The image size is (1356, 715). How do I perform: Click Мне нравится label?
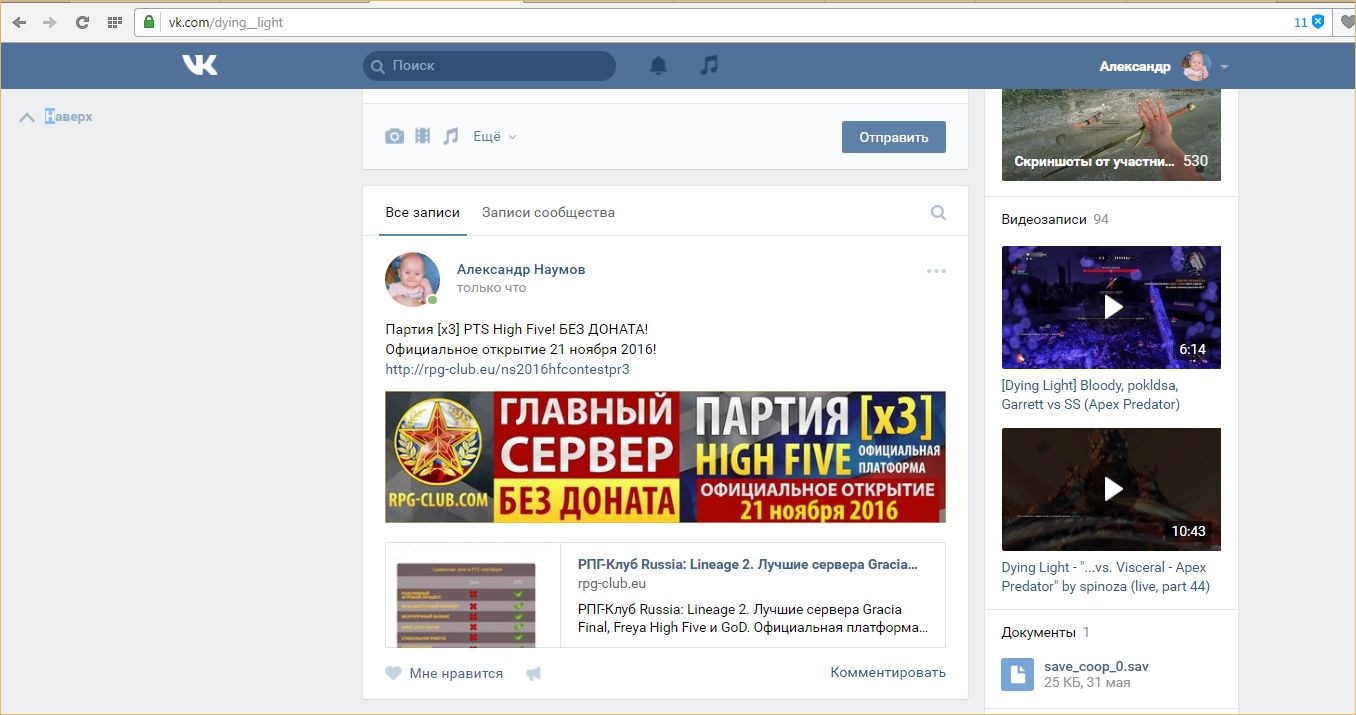[x=456, y=673]
